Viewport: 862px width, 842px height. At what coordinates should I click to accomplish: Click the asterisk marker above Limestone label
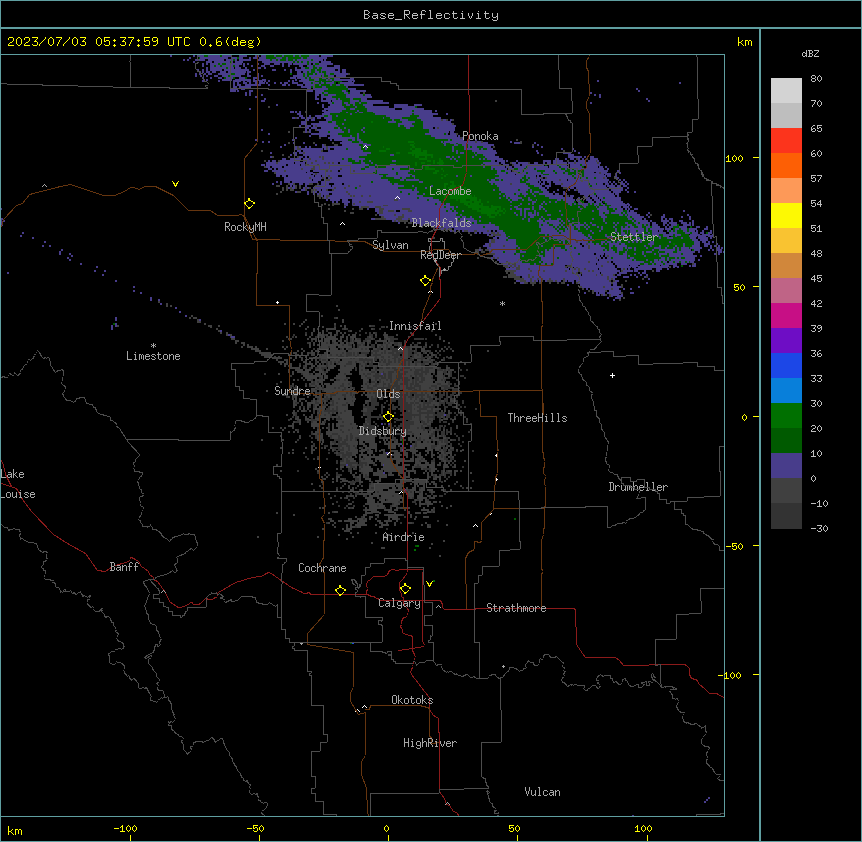[x=153, y=346]
